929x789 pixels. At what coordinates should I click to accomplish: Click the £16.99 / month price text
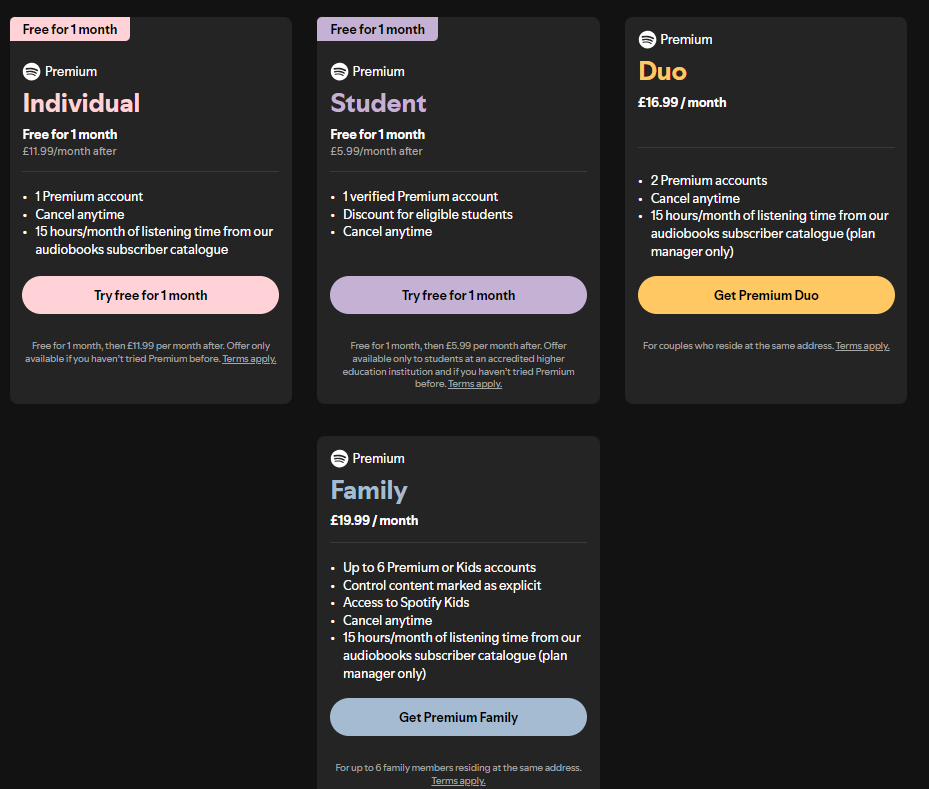pyautogui.click(x=682, y=102)
